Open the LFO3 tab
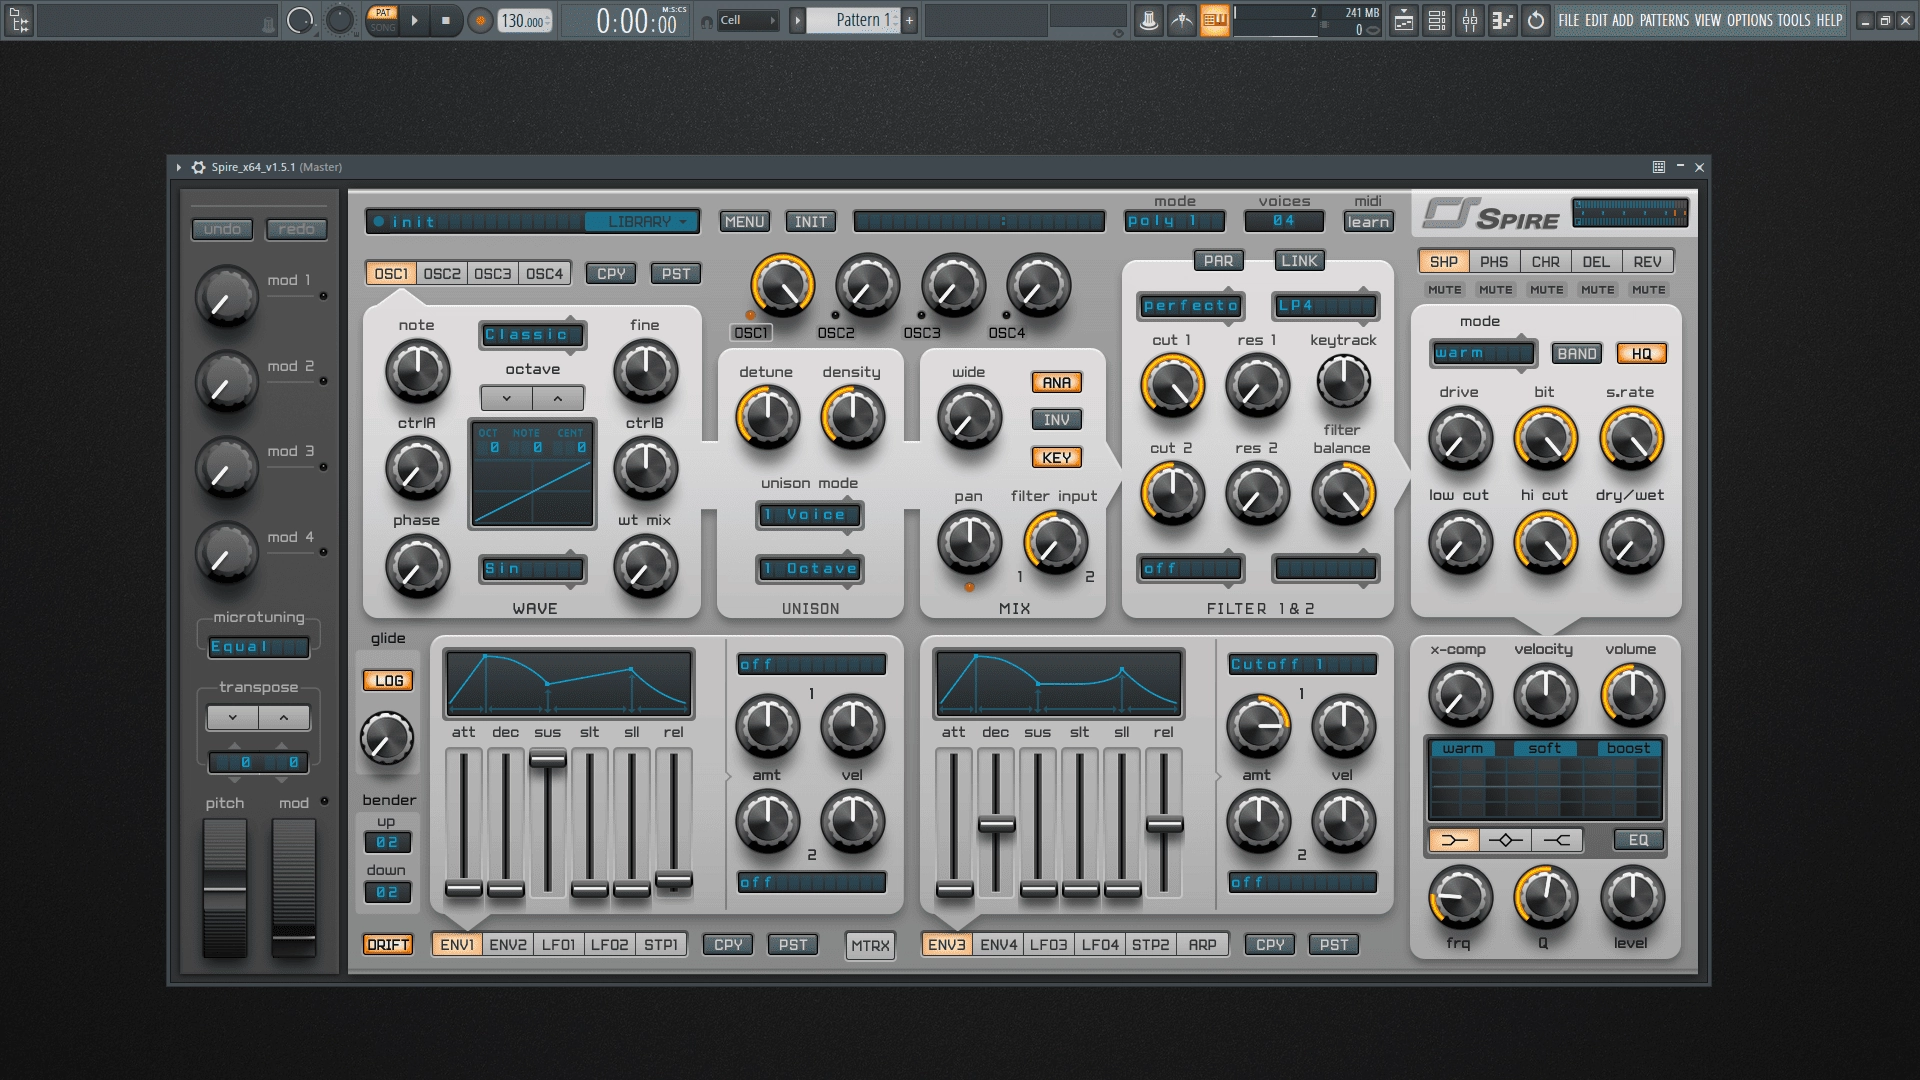Image resolution: width=1920 pixels, height=1080 pixels. (1049, 944)
